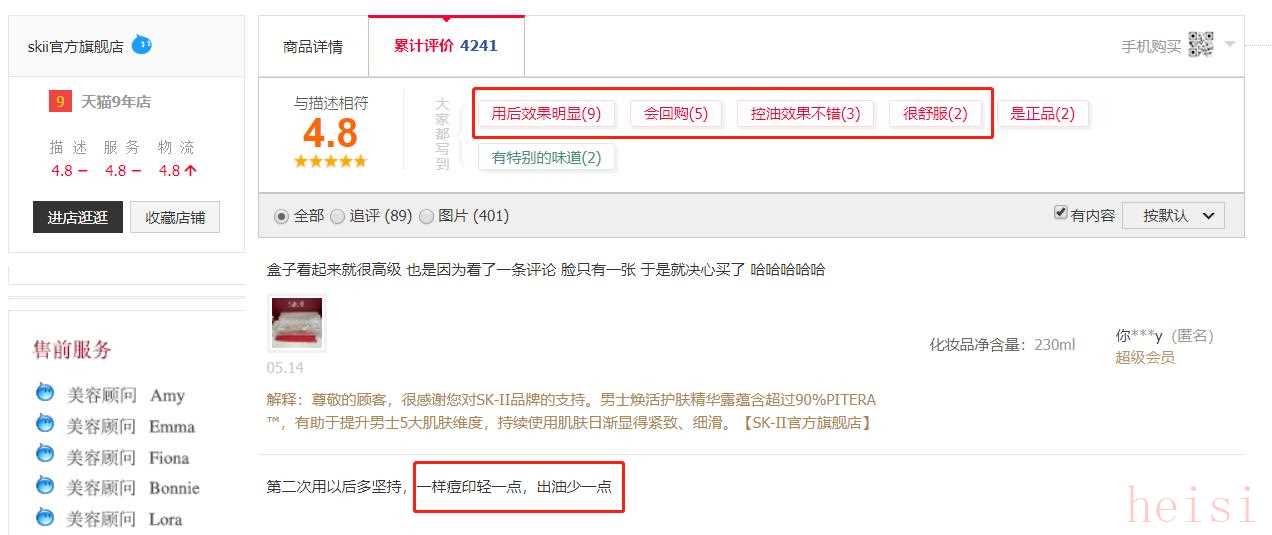Viewport: 1272px width, 535px height.
Task: Expand the arrow next to 手机购买
Action: tap(1229, 44)
